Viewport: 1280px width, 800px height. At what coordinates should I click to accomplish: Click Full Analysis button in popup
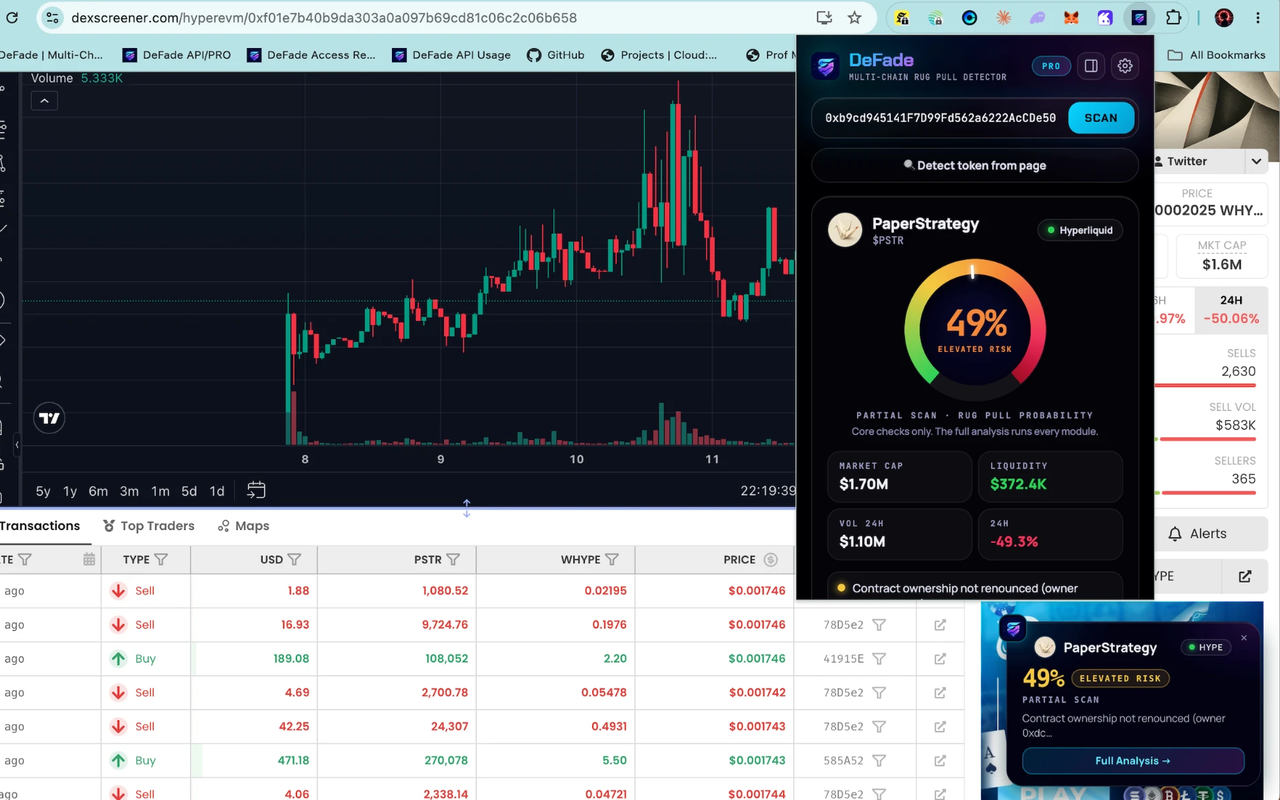point(1133,761)
